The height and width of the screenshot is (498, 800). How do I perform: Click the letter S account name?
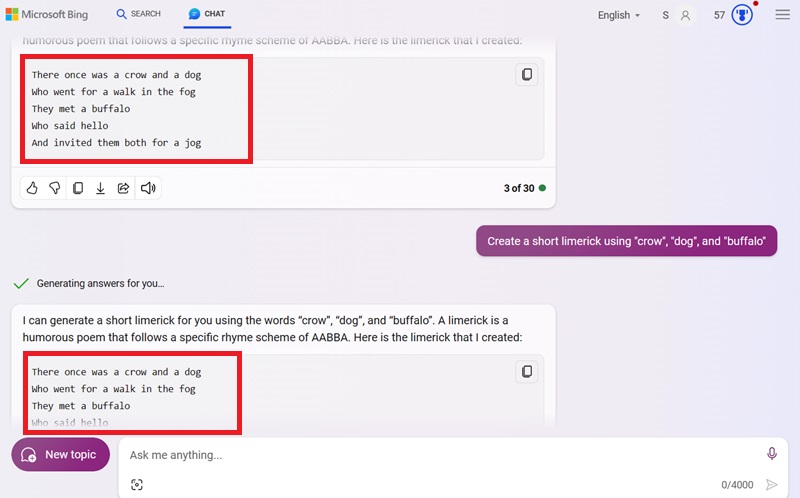665,15
